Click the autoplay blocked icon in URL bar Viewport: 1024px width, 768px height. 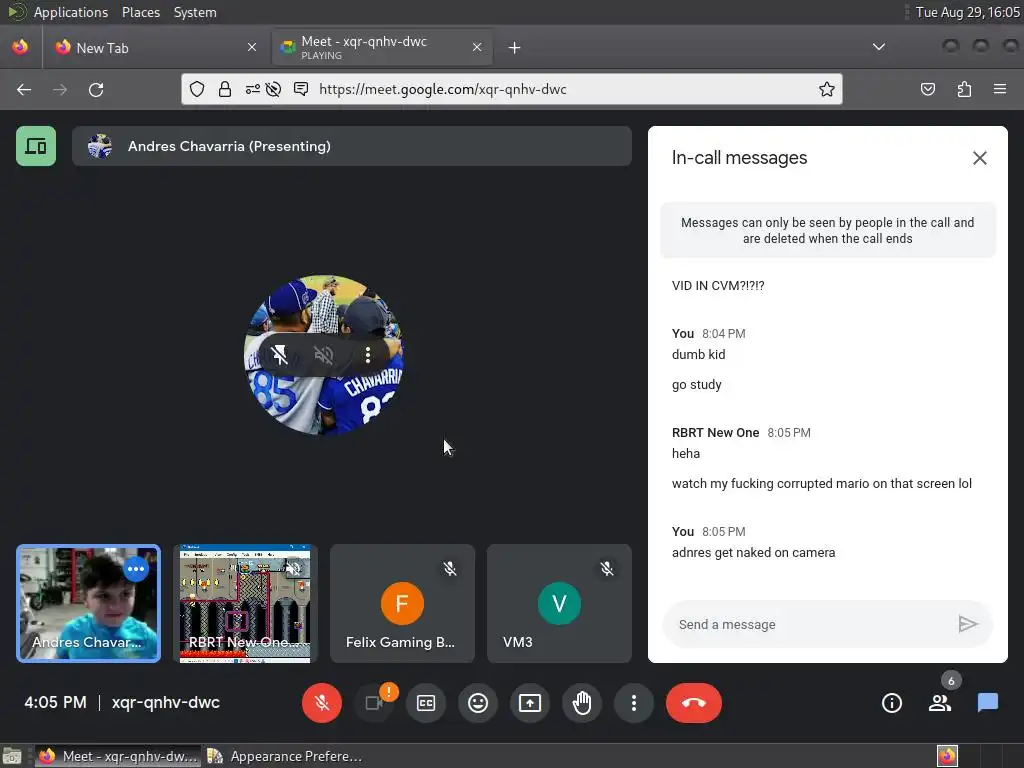click(x=273, y=89)
